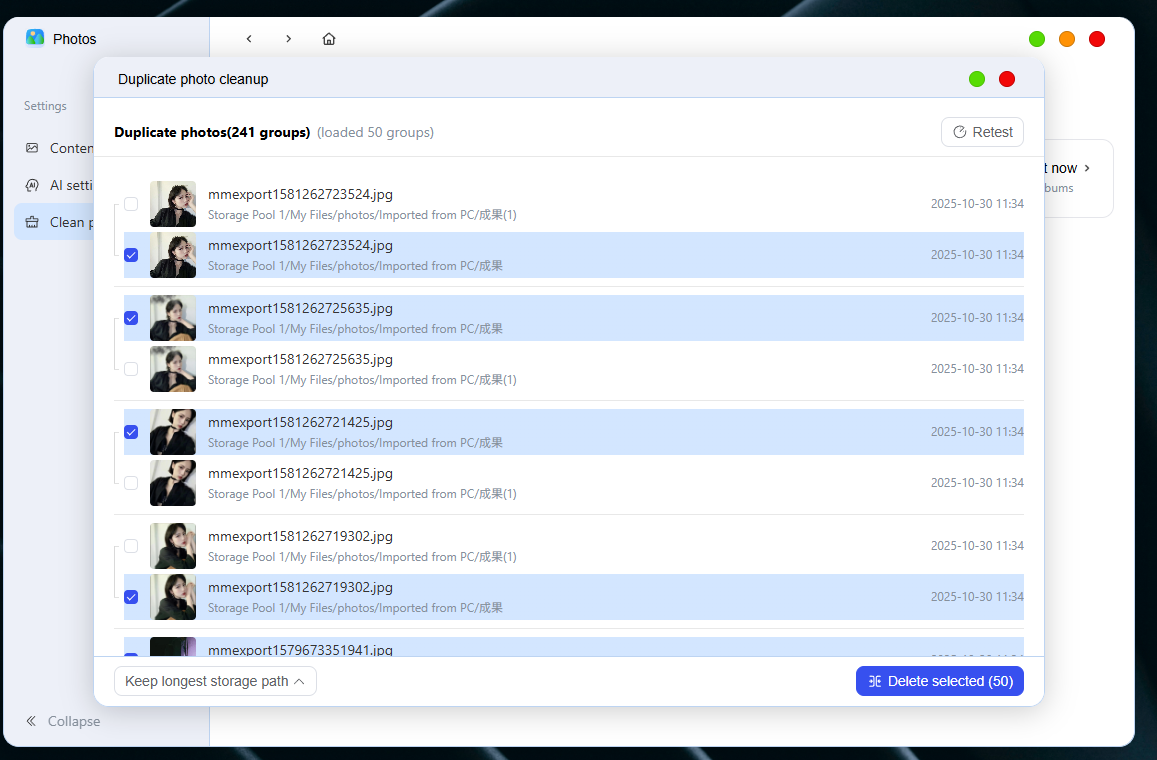Click the 'Duplicate photos(241 groups)' heading
The width and height of the screenshot is (1157, 760).
click(212, 133)
